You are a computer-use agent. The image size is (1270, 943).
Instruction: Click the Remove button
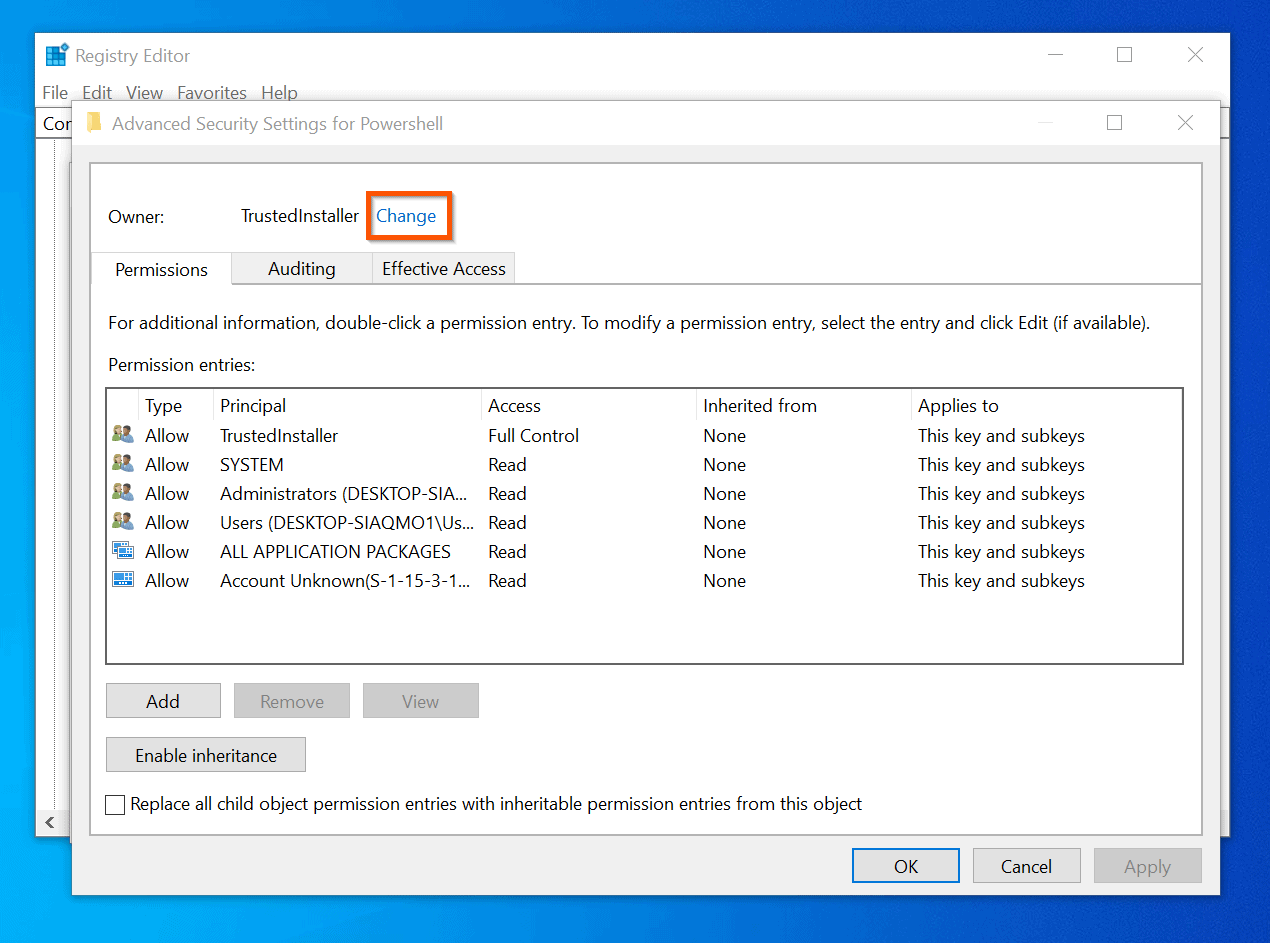pyautogui.click(x=292, y=701)
